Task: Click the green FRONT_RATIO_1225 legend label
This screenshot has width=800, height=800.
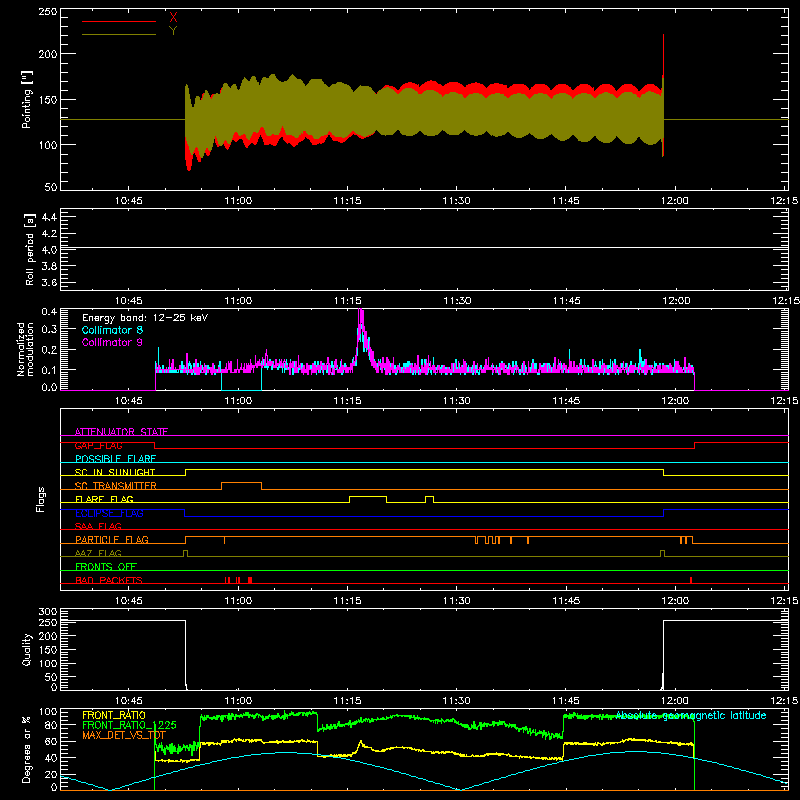Action: point(129,725)
